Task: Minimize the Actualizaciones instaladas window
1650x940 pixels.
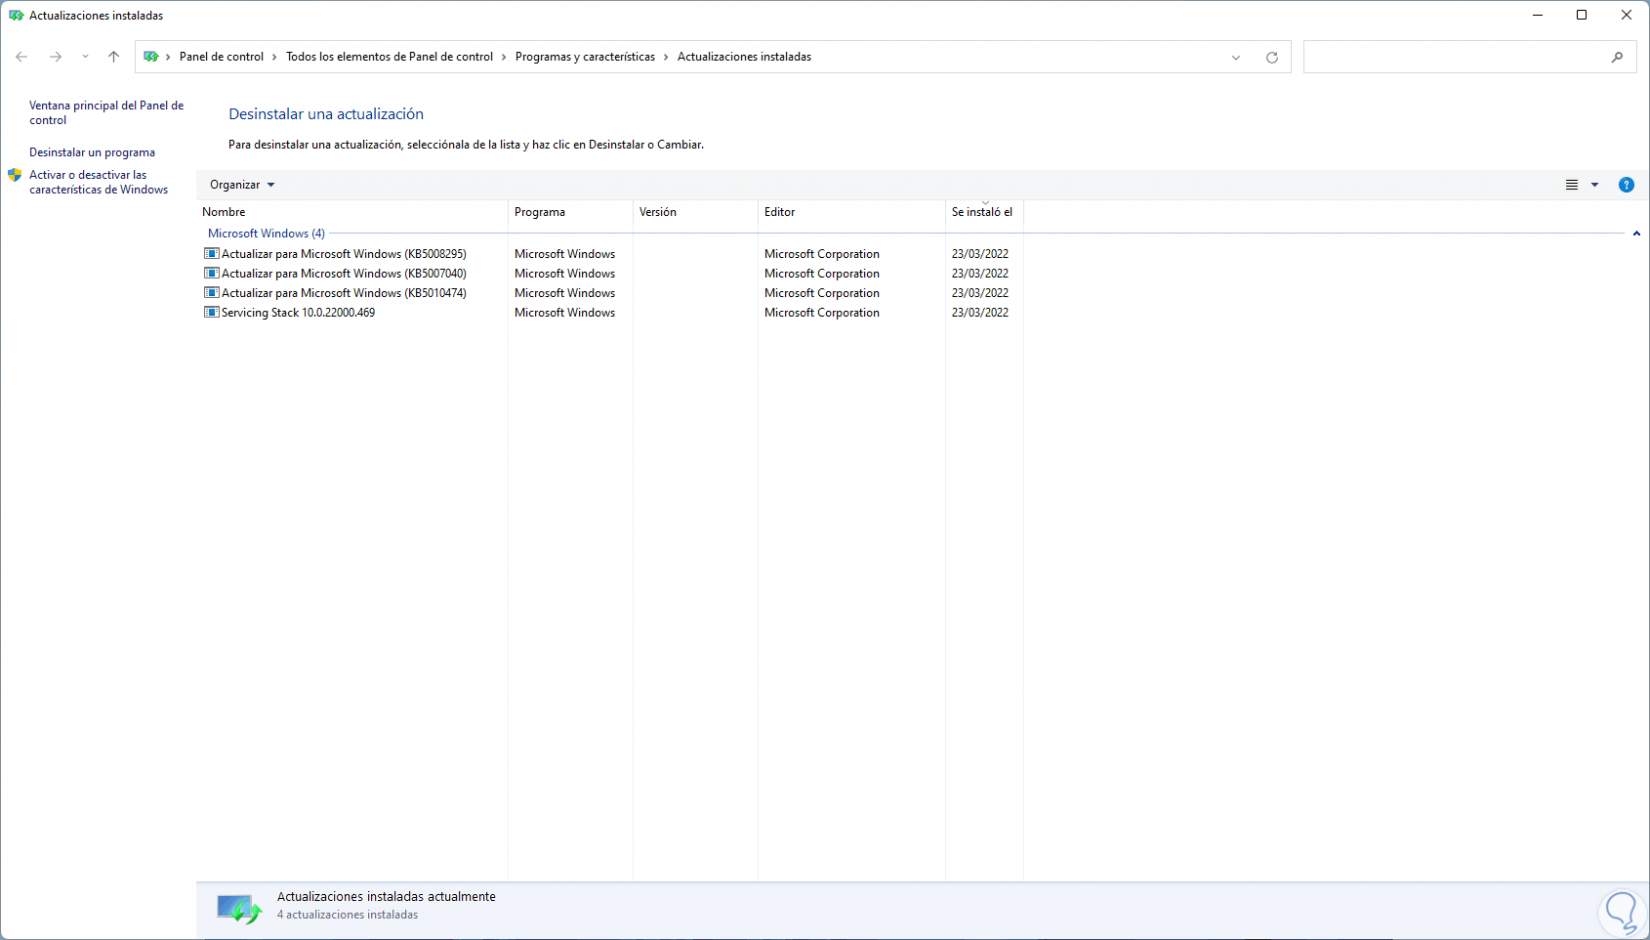Action: 1537,15
